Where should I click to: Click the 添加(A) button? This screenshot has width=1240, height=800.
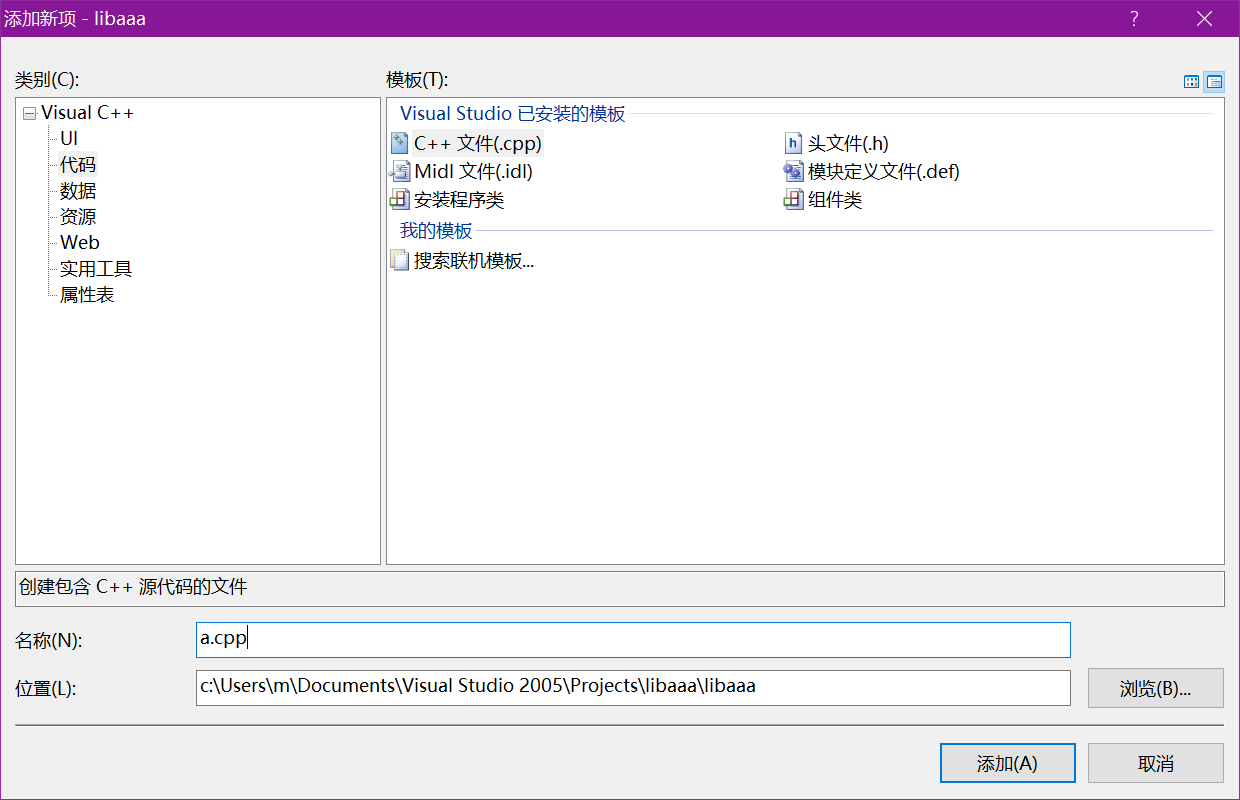(1007, 763)
